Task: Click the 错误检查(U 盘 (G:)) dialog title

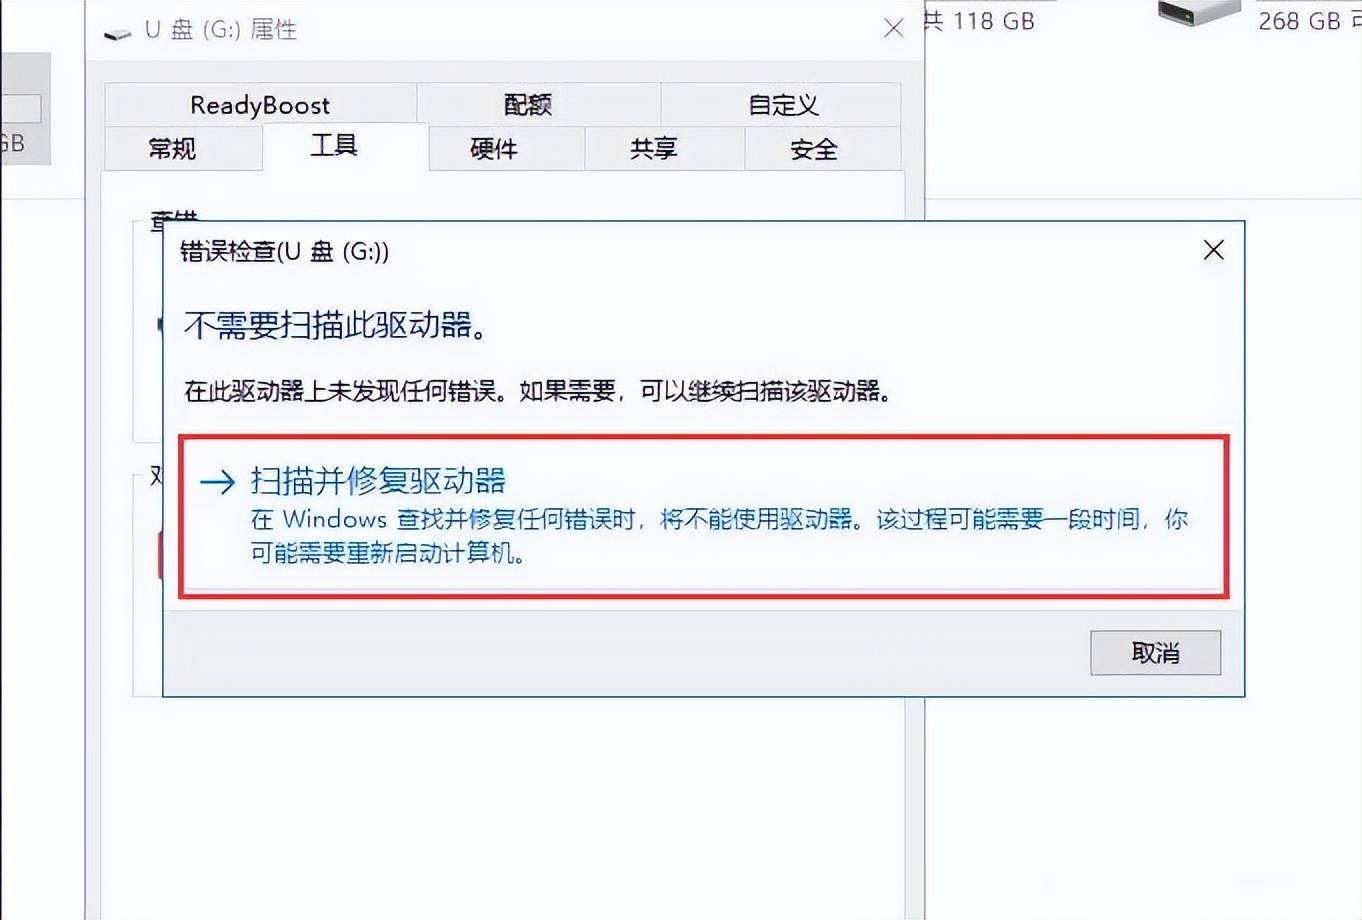Action: pos(285,252)
